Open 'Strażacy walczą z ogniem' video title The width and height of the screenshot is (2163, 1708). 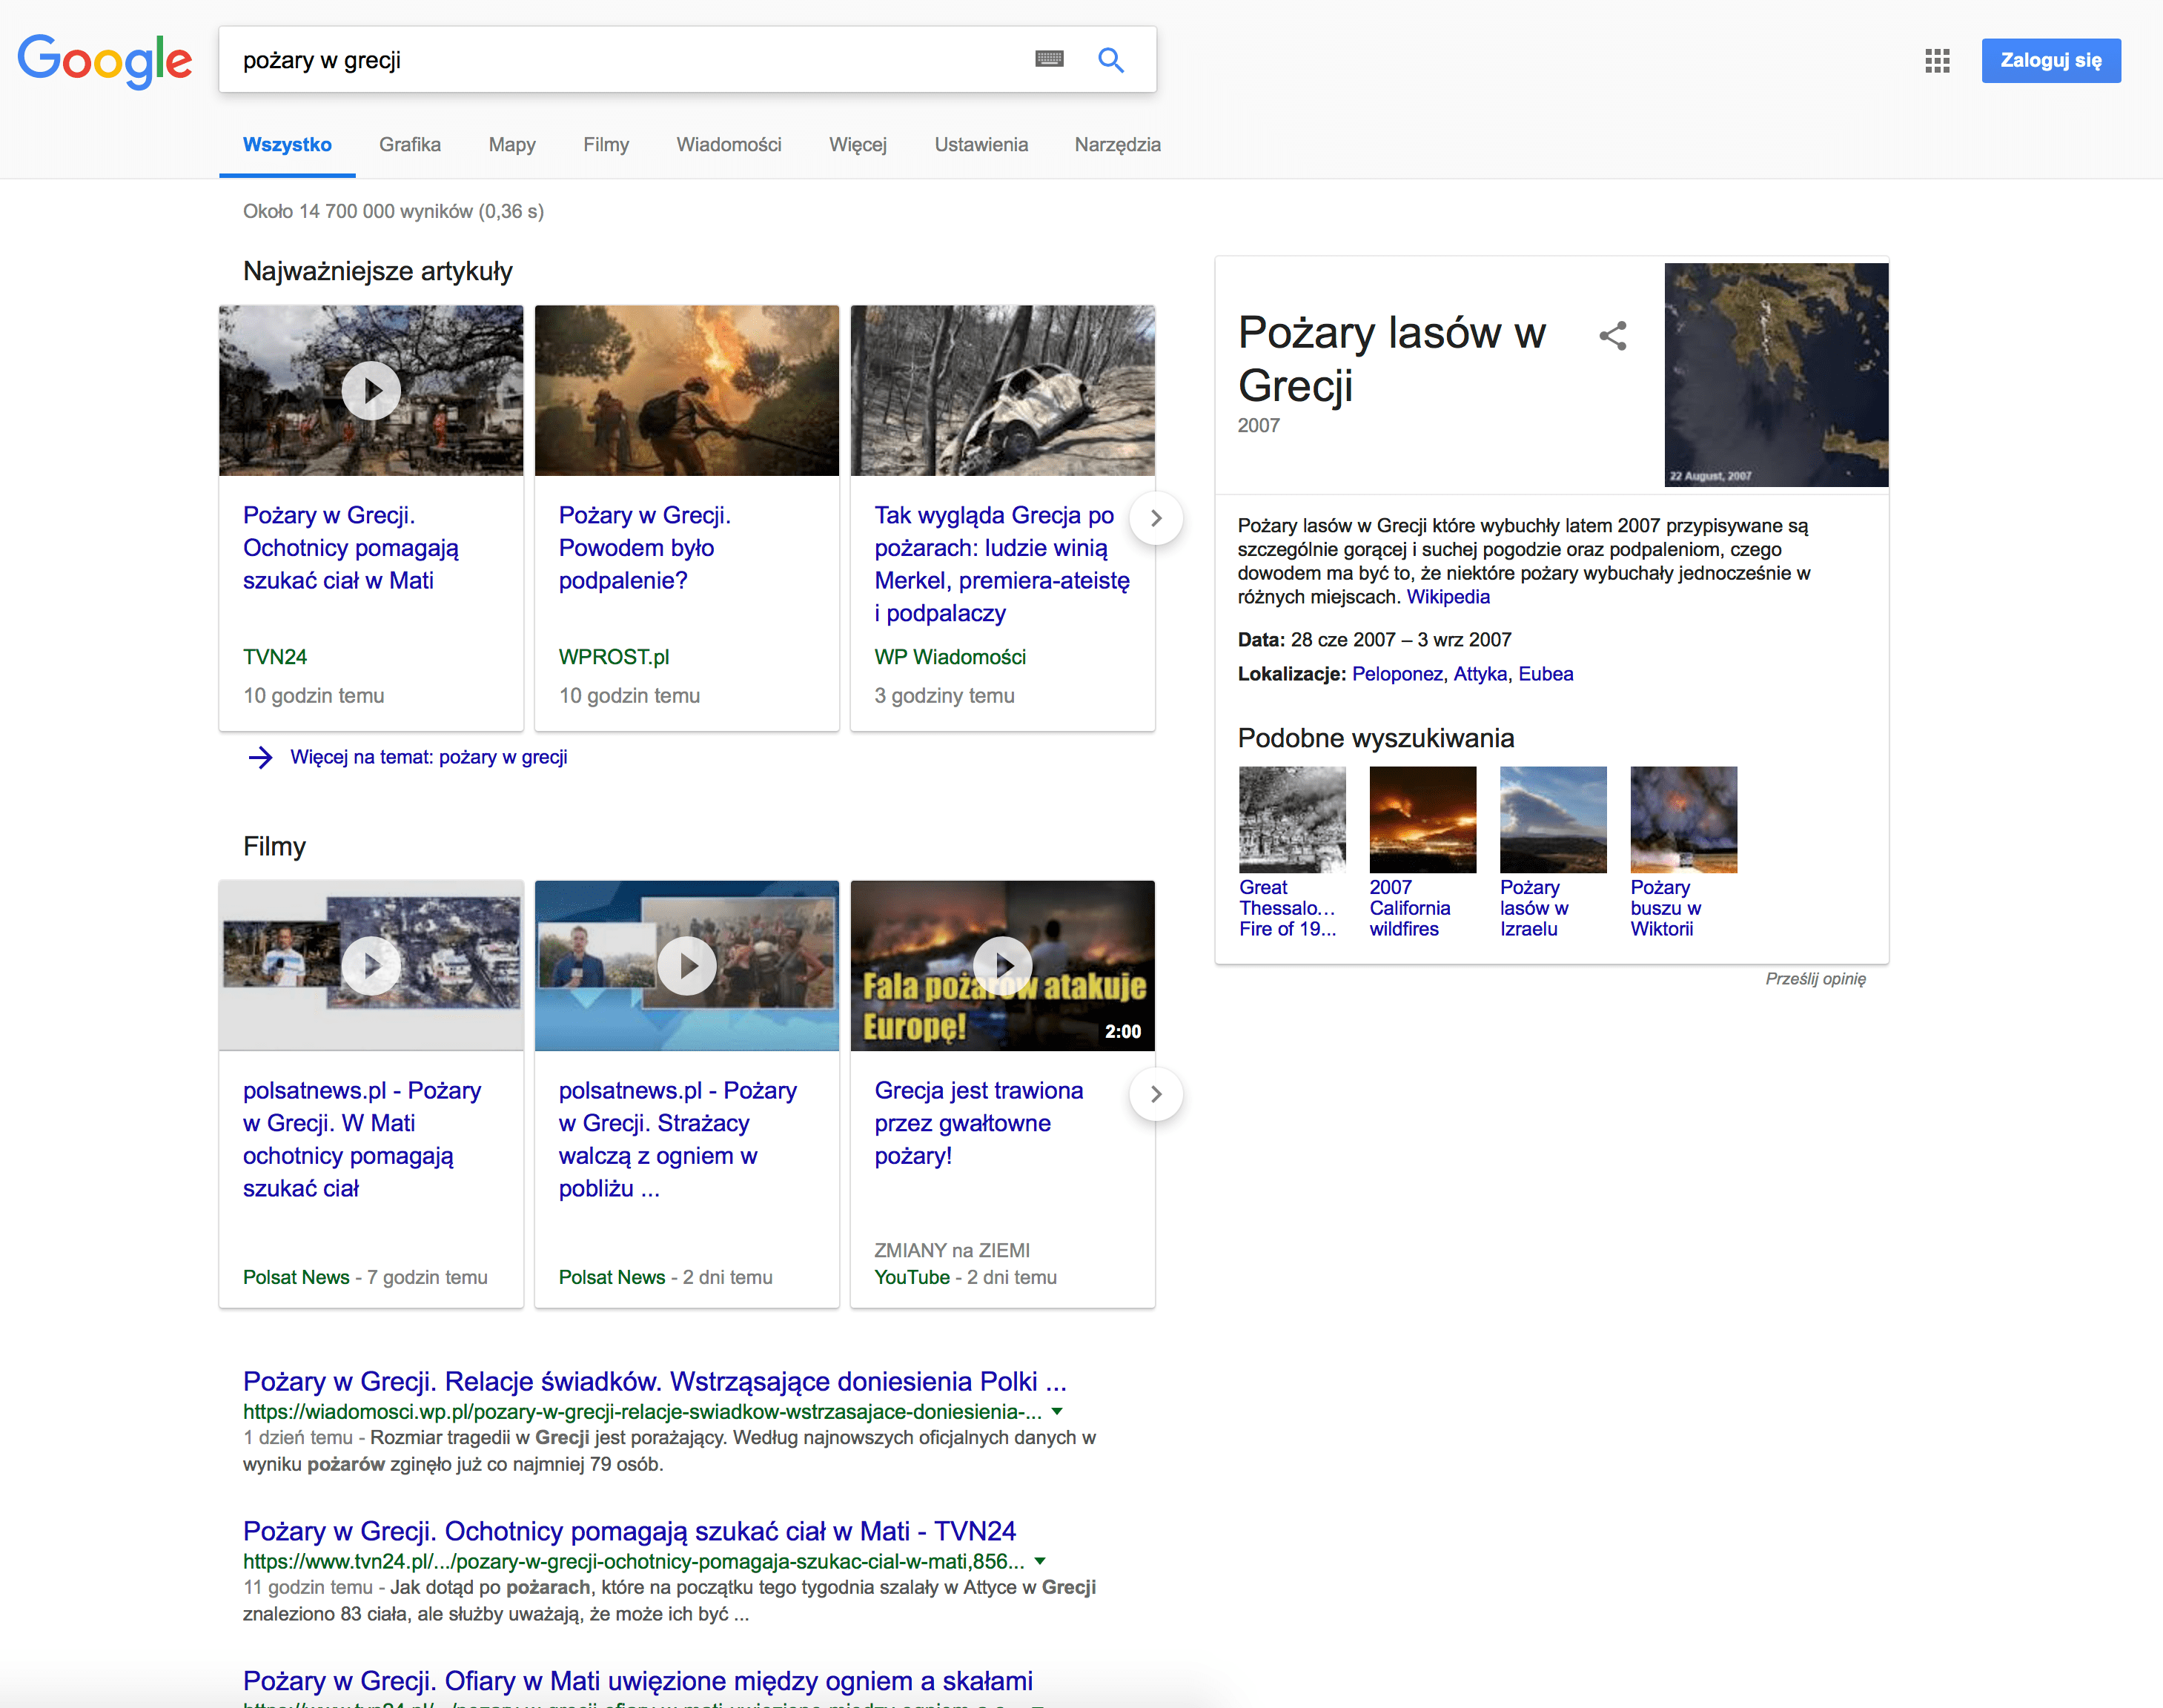tap(678, 1139)
